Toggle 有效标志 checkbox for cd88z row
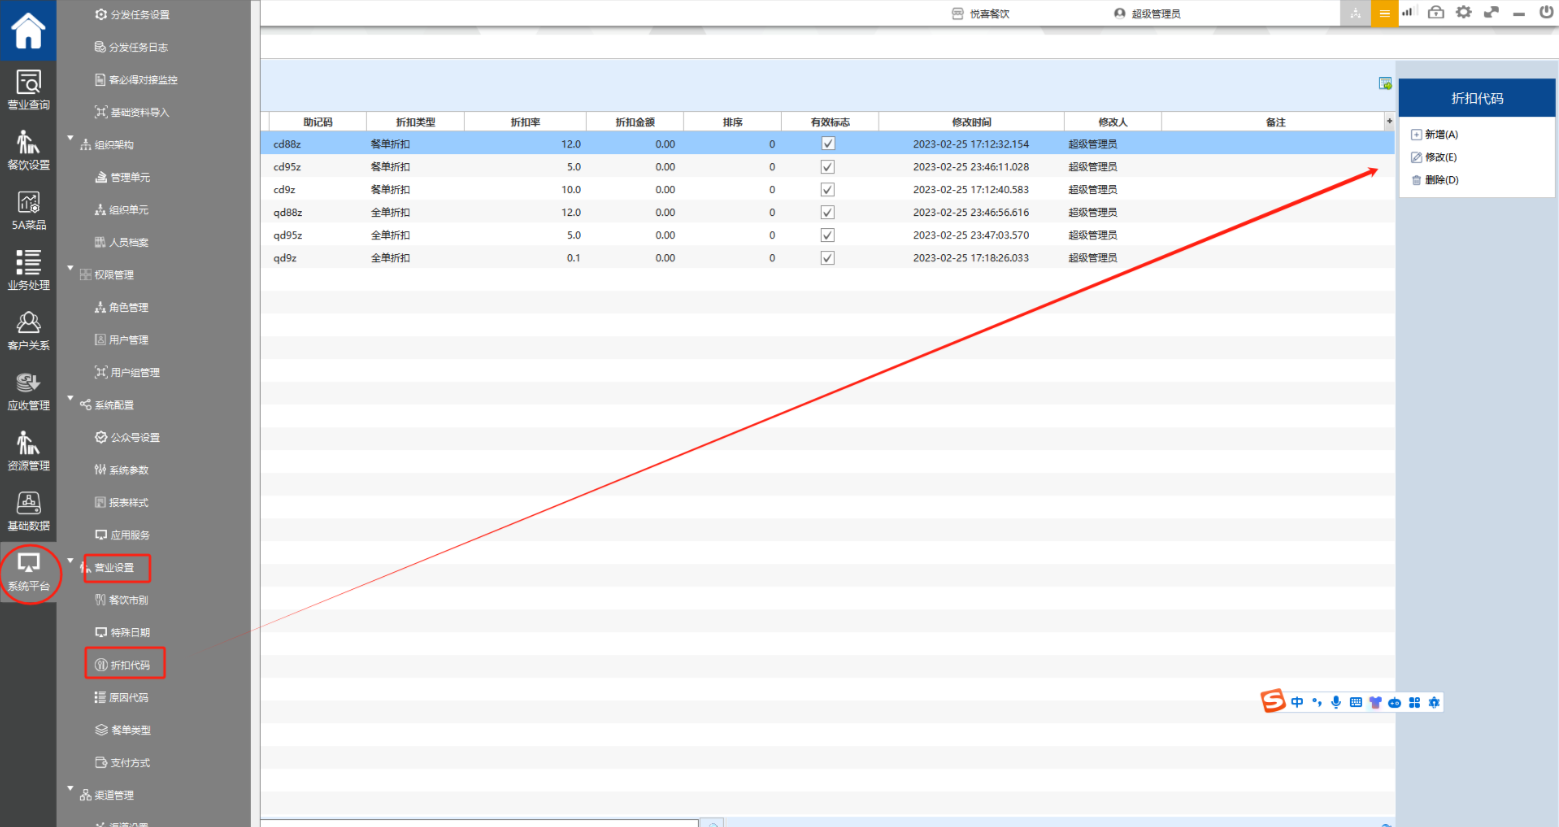This screenshot has width=1559, height=827. tap(828, 144)
